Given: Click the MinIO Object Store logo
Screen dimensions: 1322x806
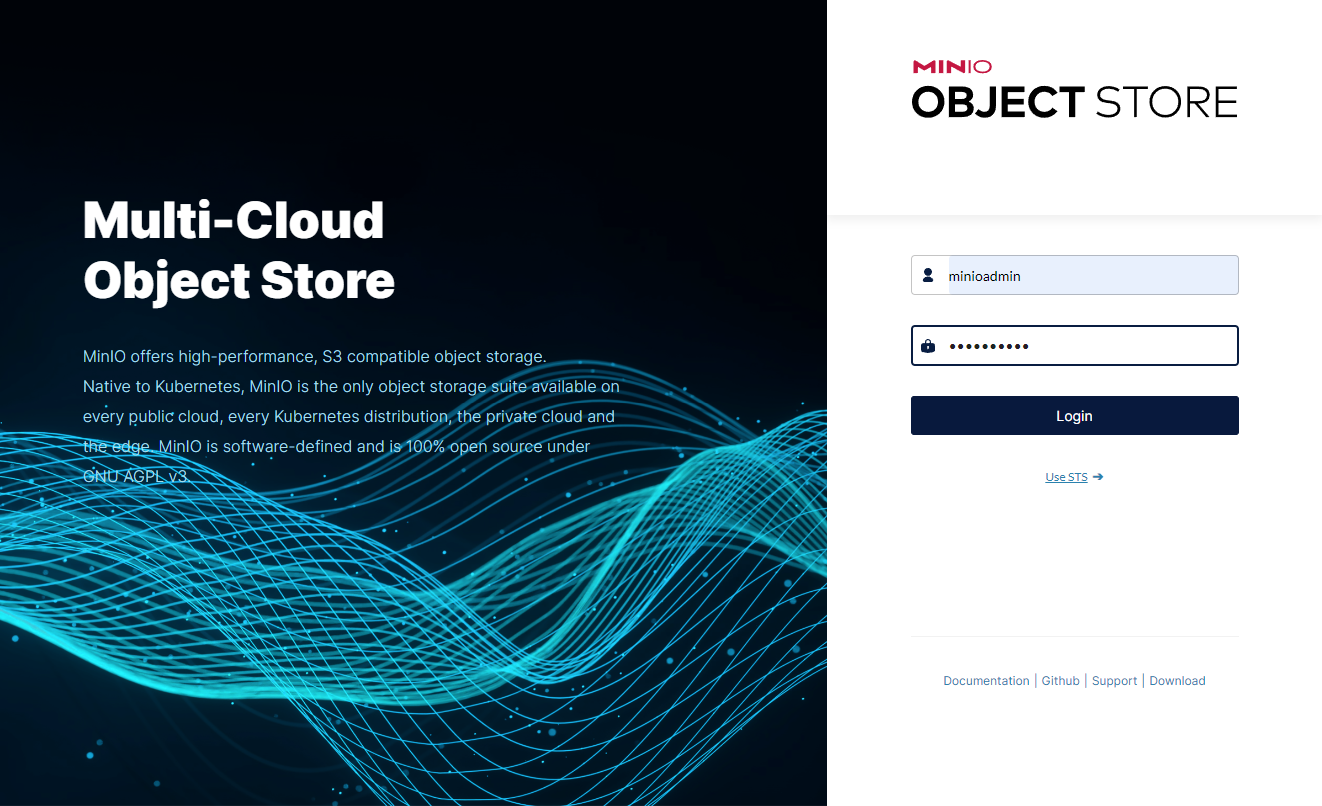Looking at the screenshot, I should click(1075, 89).
